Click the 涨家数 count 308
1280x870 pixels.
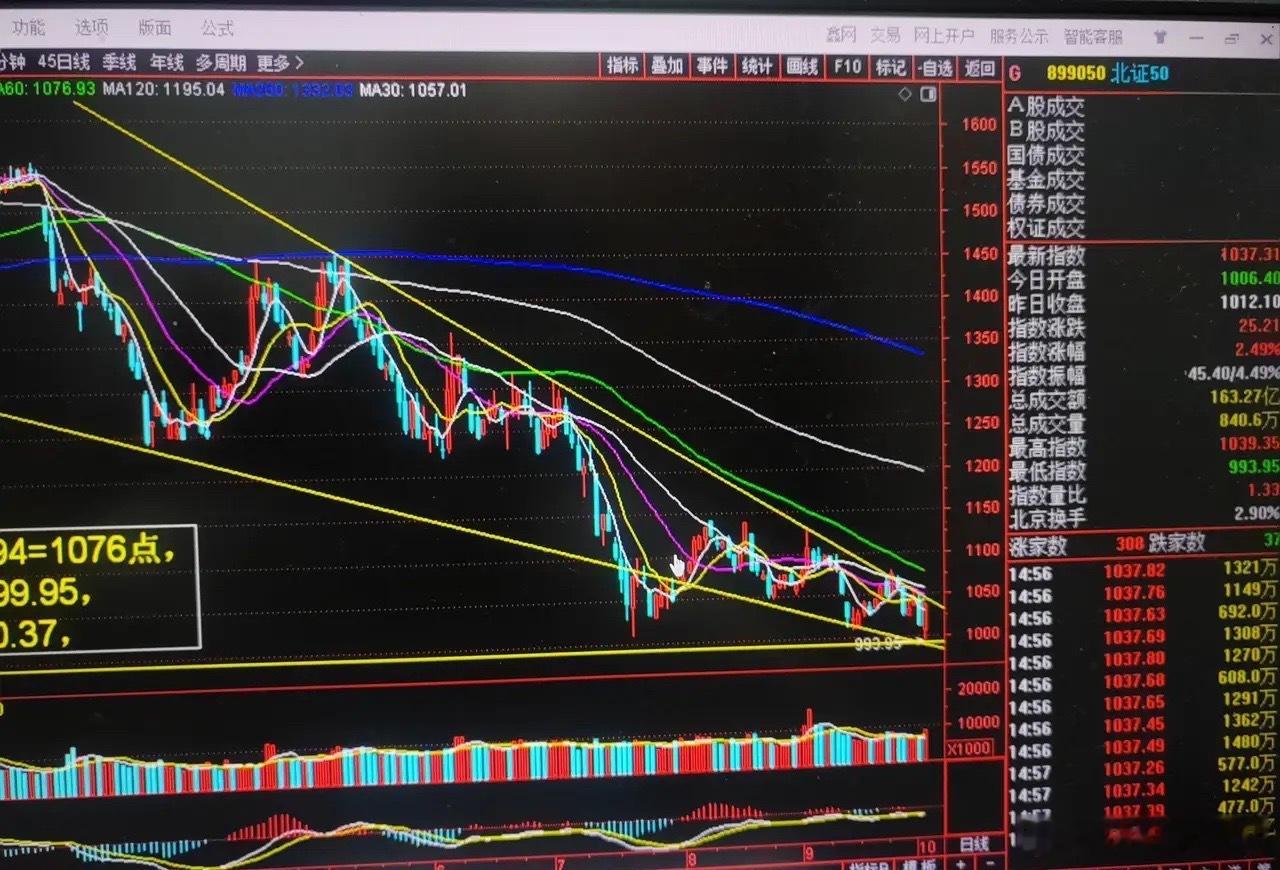click(x=1131, y=544)
